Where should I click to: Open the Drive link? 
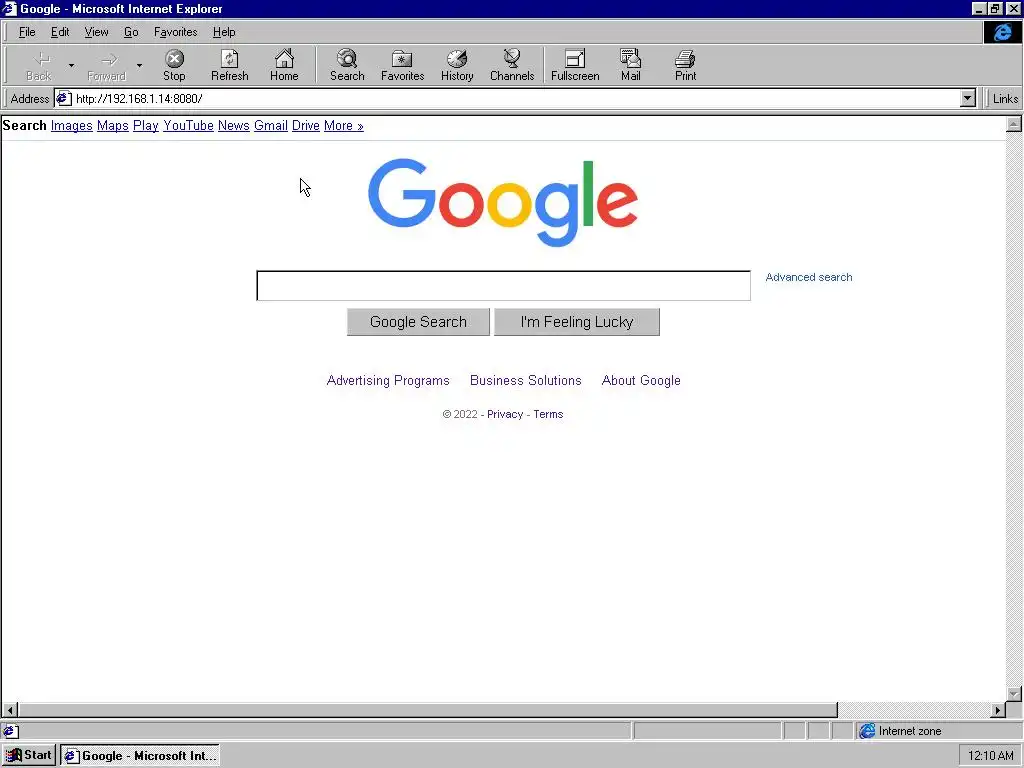click(306, 125)
